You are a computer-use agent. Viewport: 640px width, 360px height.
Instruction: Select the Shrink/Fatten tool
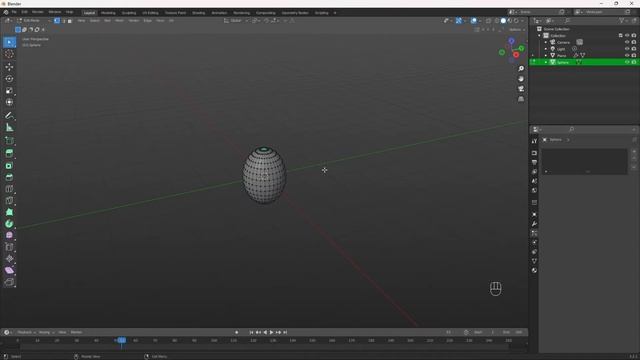(x=9, y=258)
